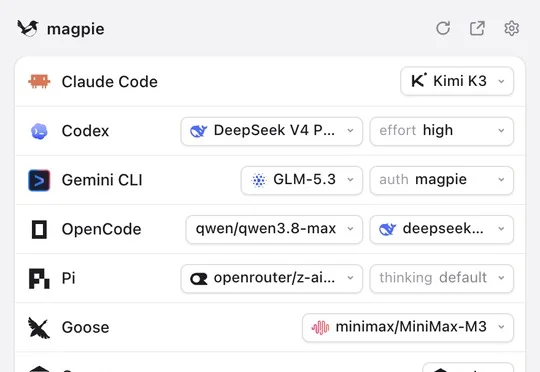The height and width of the screenshot is (372, 540).
Task: Click the refresh icon in the header
Action: tap(443, 28)
